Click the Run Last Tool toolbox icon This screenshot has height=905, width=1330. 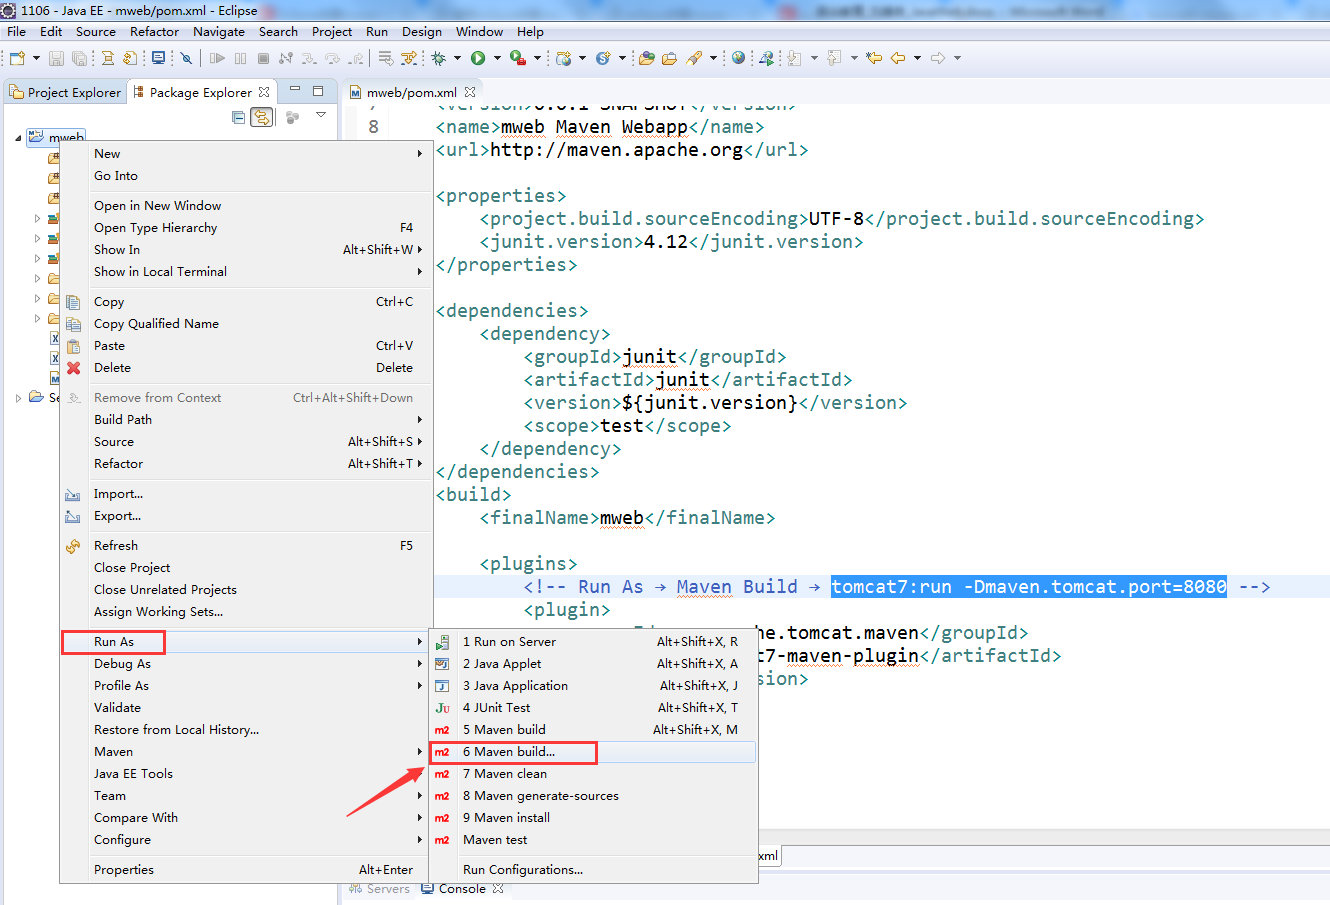517,58
